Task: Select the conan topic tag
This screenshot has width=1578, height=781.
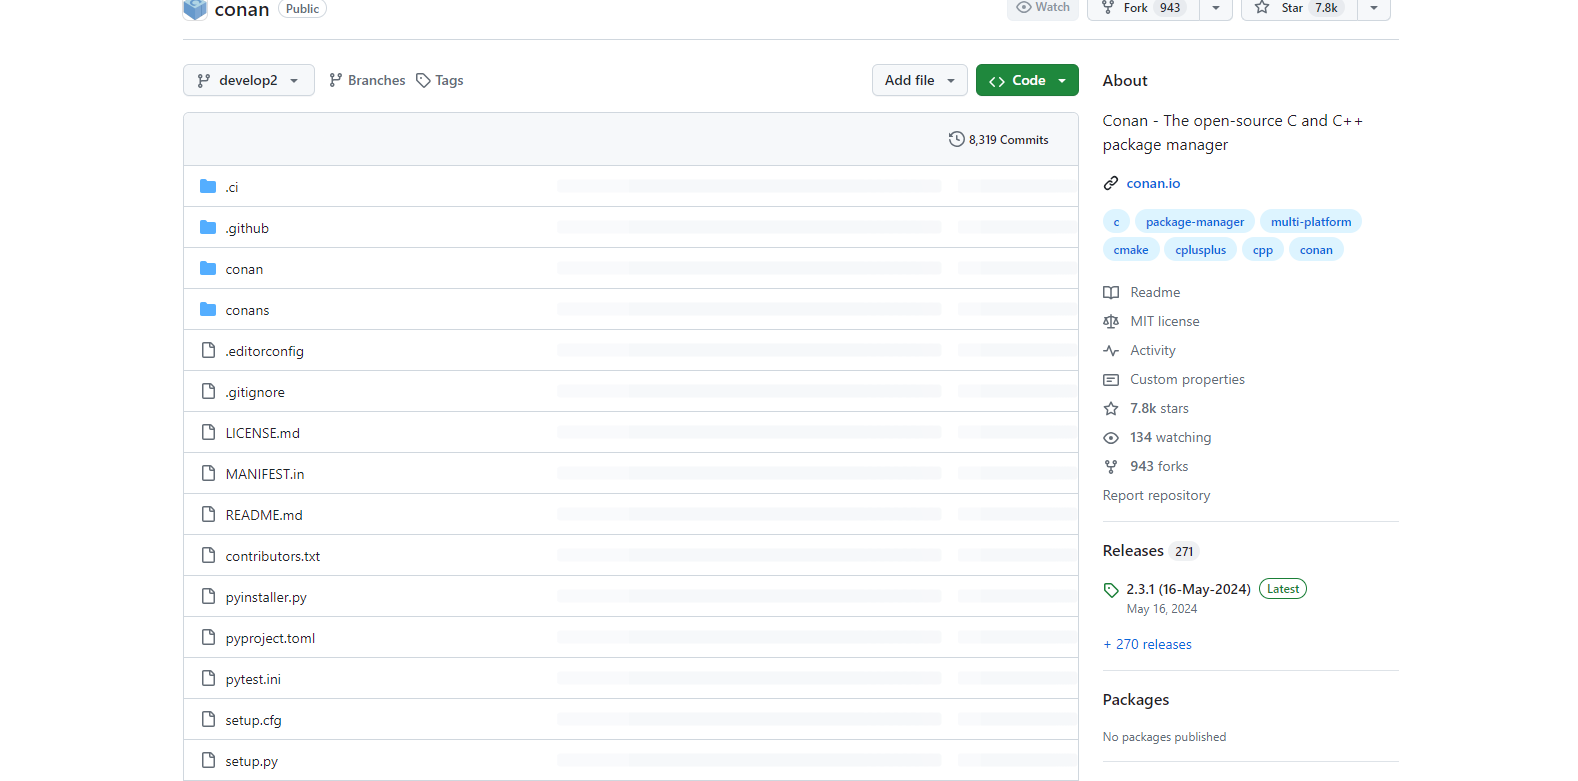Action: tap(1316, 250)
